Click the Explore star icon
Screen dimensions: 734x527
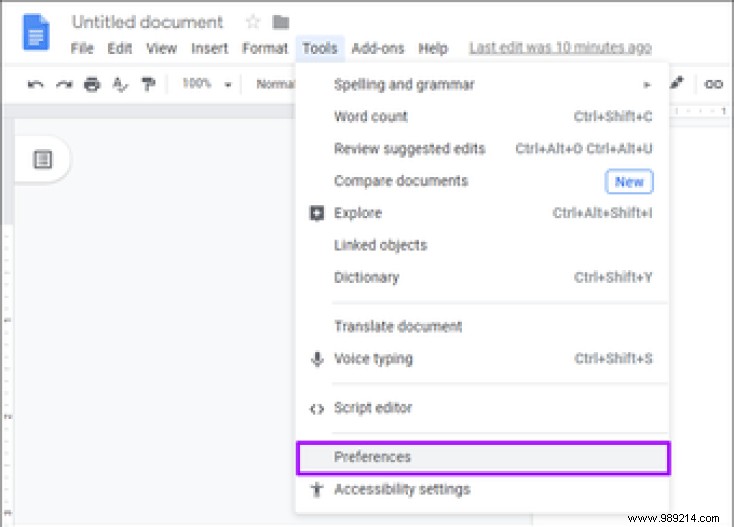(317, 213)
